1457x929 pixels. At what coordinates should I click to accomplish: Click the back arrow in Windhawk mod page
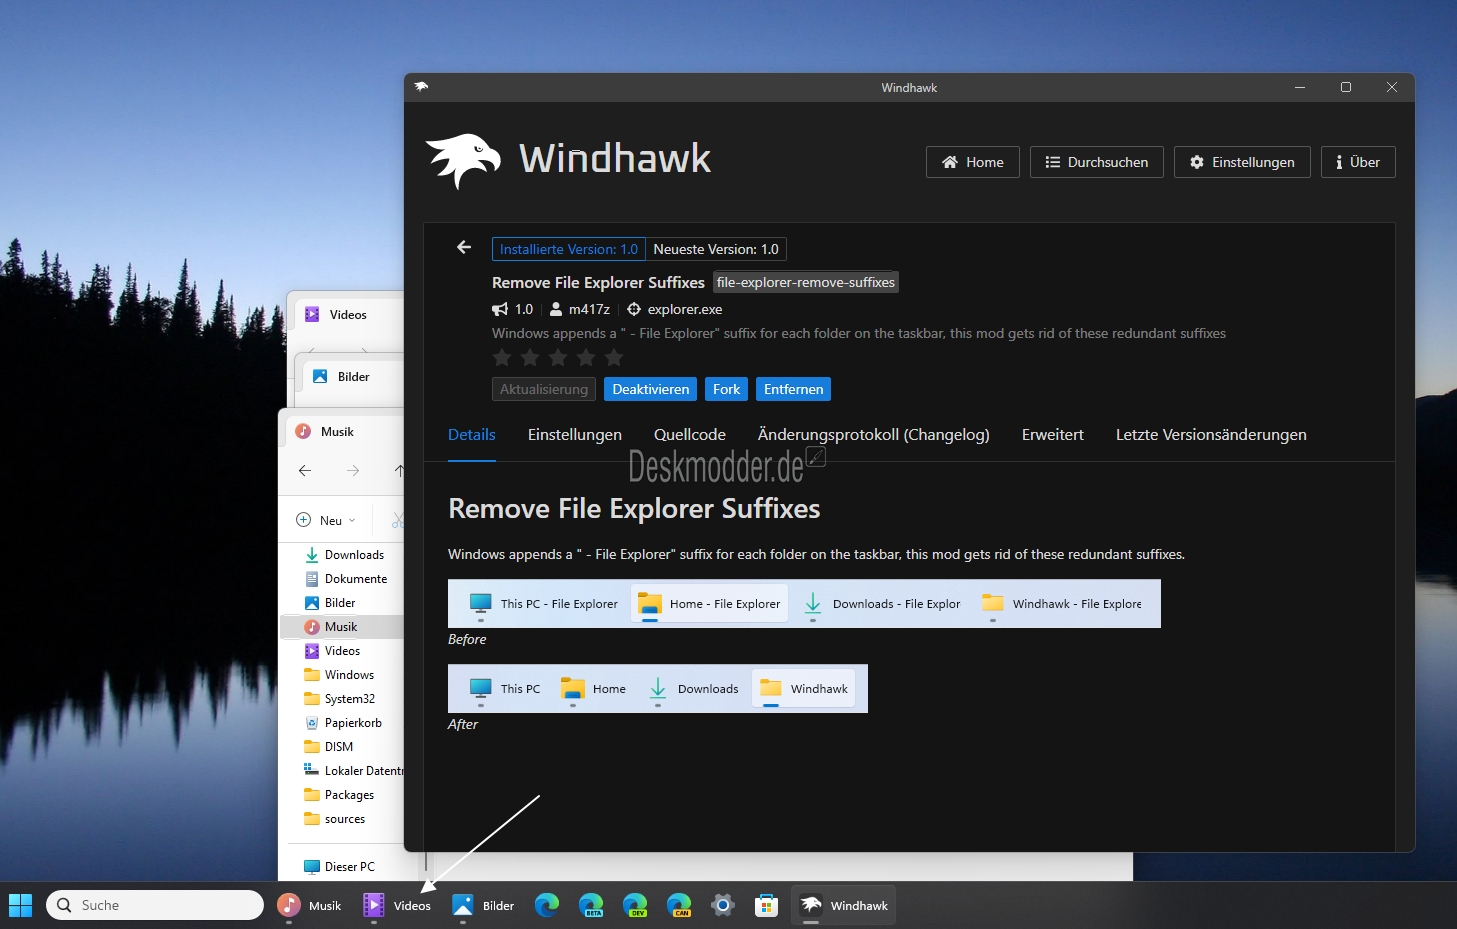point(464,247)
